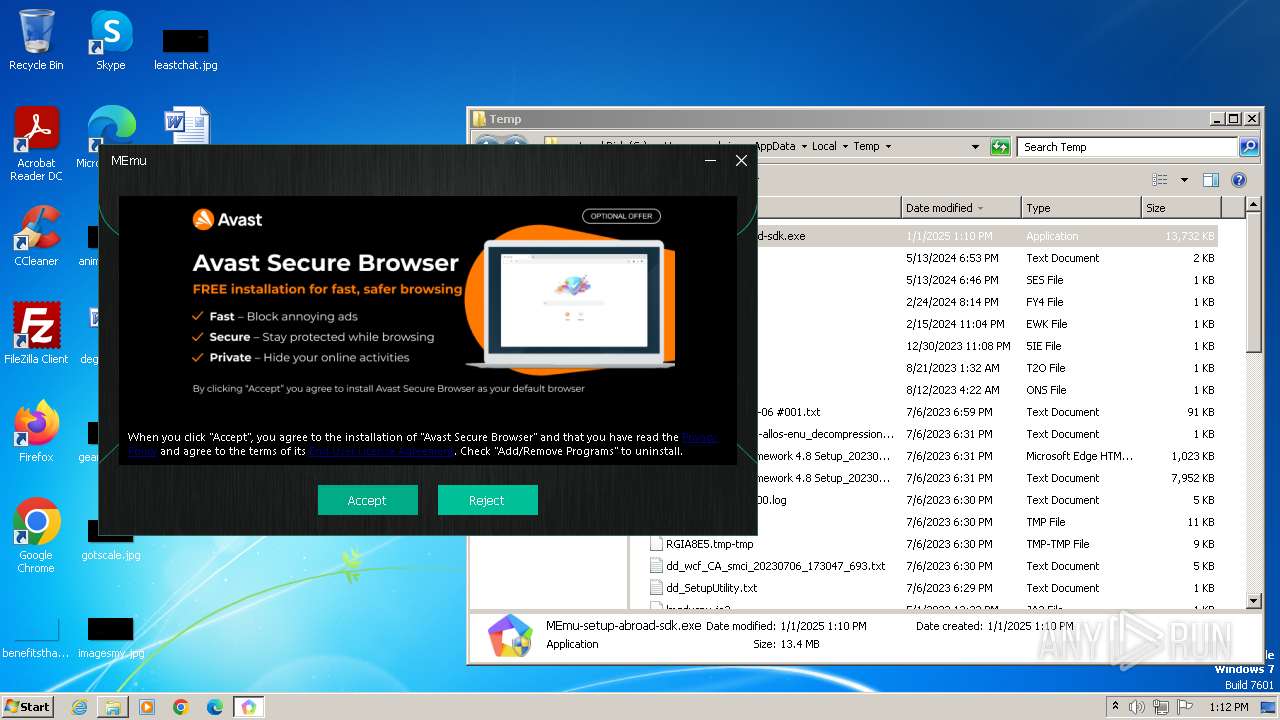The height and width of the screenshot is (720, 1280).
Task: Expand the view options dropdown arrow
Action: (1184, 180)
